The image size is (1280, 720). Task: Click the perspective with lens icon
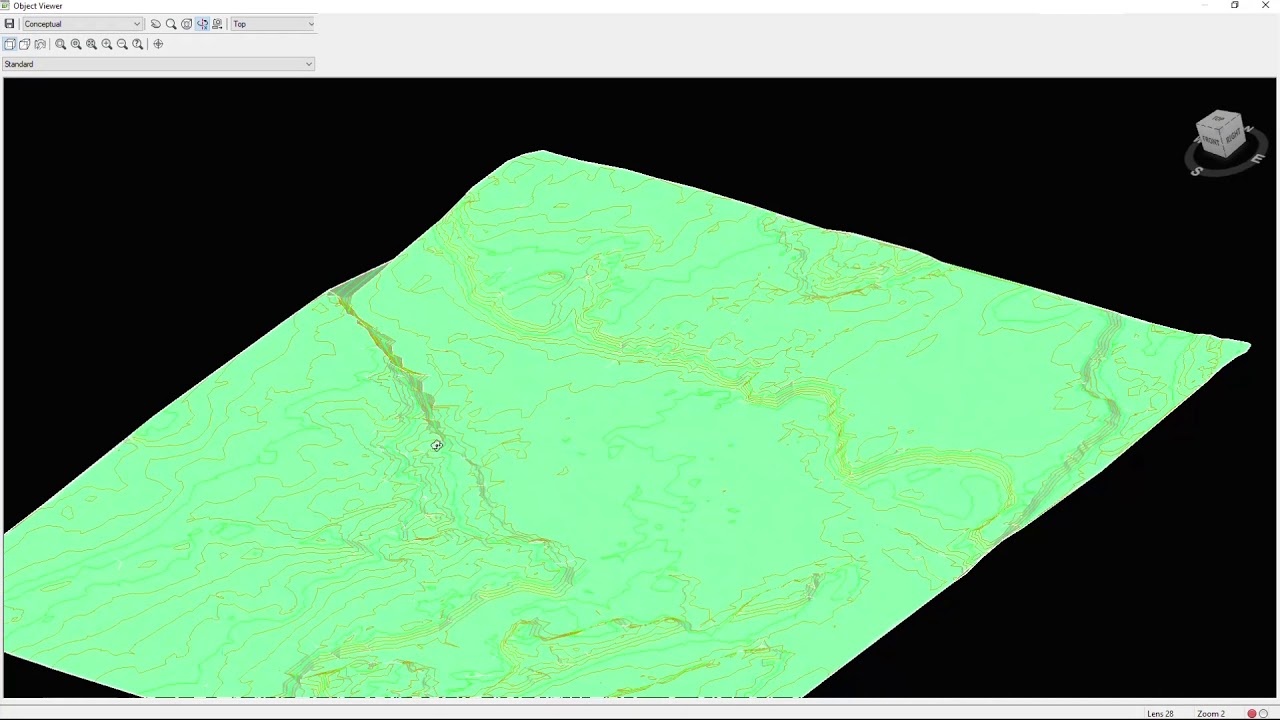[x=40, y=44]
